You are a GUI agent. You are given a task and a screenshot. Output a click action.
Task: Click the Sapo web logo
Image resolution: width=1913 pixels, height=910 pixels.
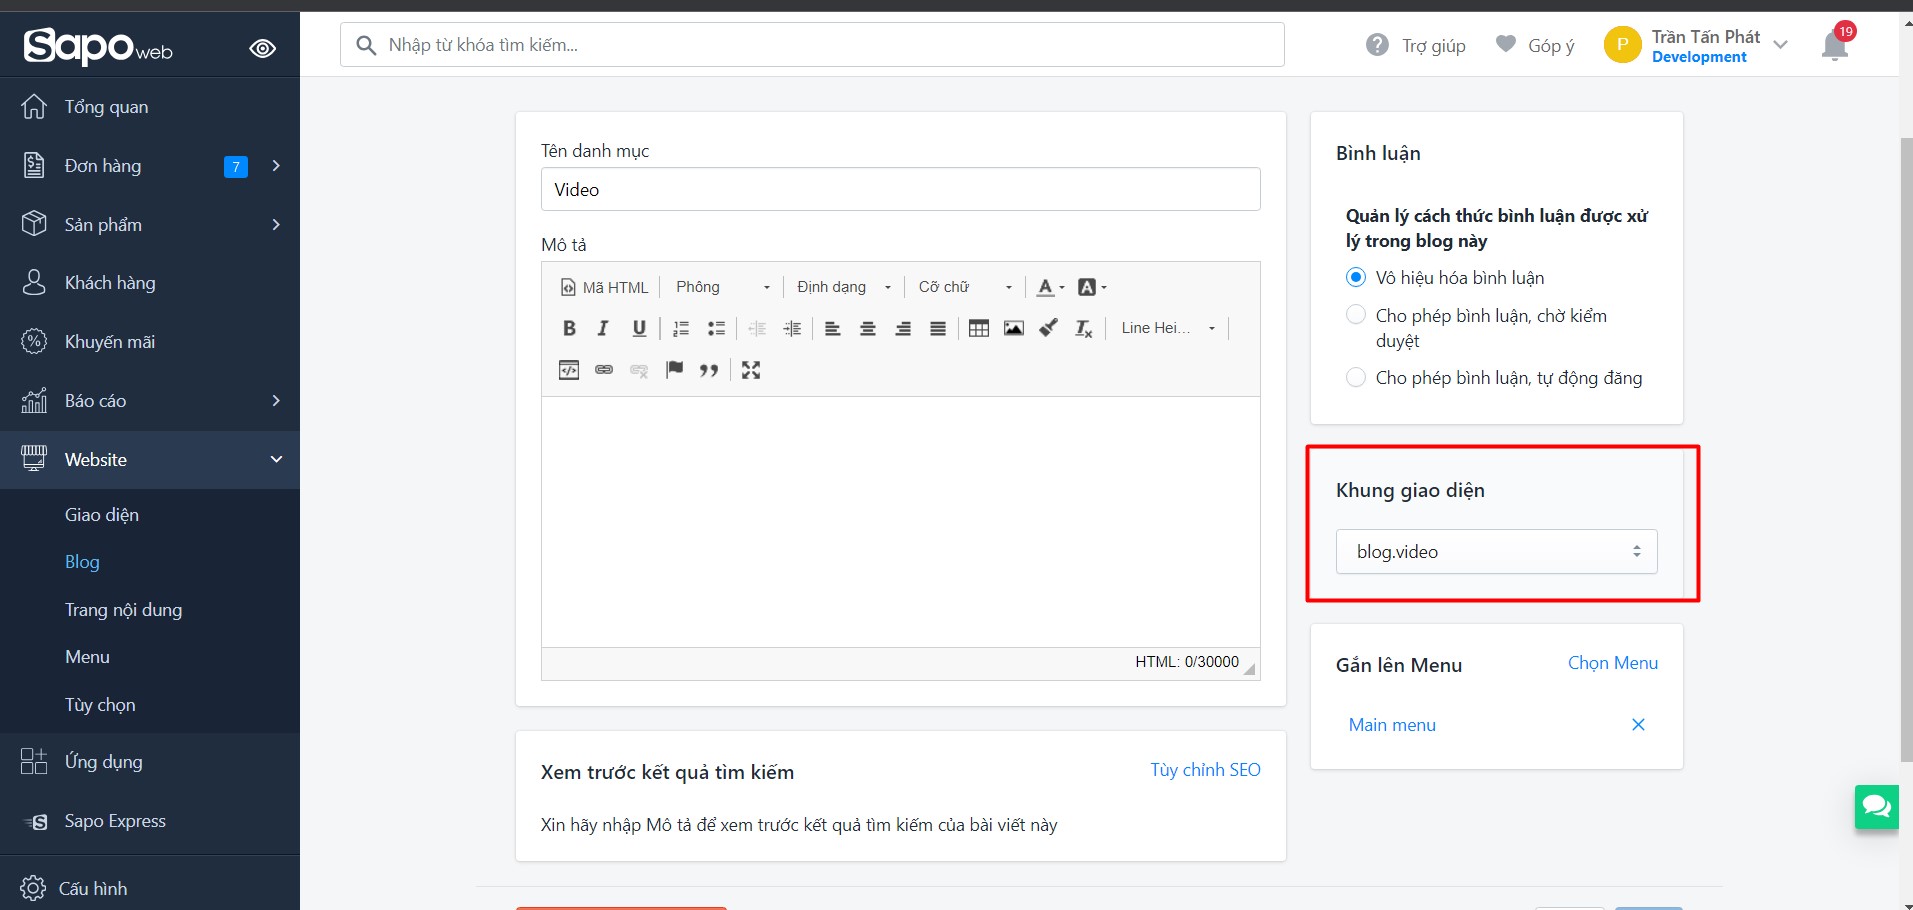[x=98, y=46]
